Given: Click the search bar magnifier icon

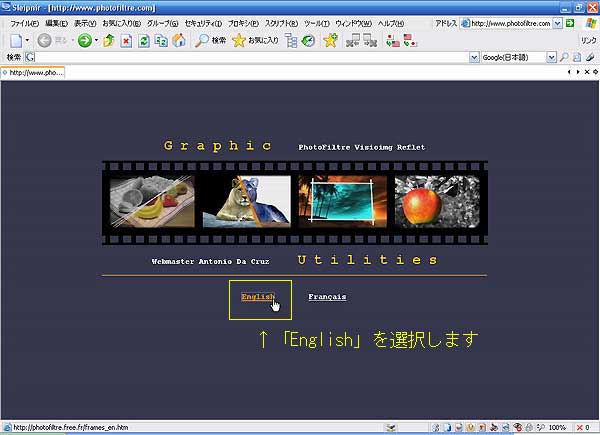Looking at the screenshot, I should click(x=564, y=57).
